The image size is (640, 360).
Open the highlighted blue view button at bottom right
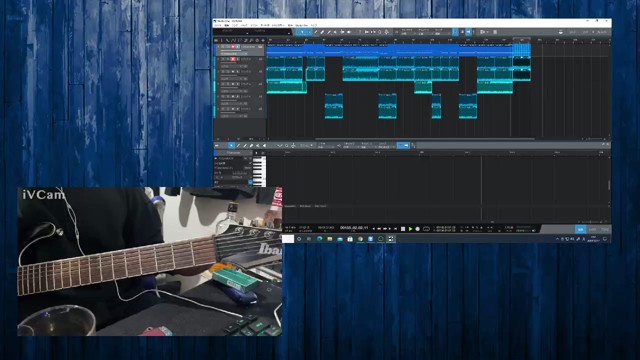click(580, 229)
